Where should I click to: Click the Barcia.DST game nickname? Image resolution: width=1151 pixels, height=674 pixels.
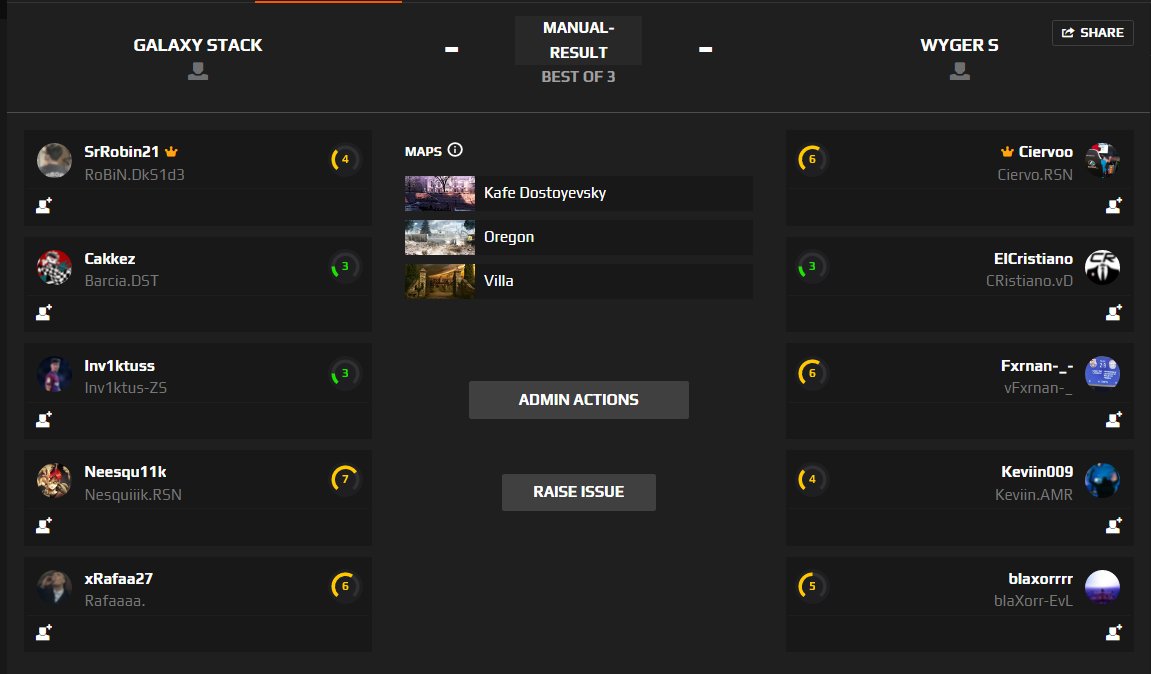click(121, 280)
